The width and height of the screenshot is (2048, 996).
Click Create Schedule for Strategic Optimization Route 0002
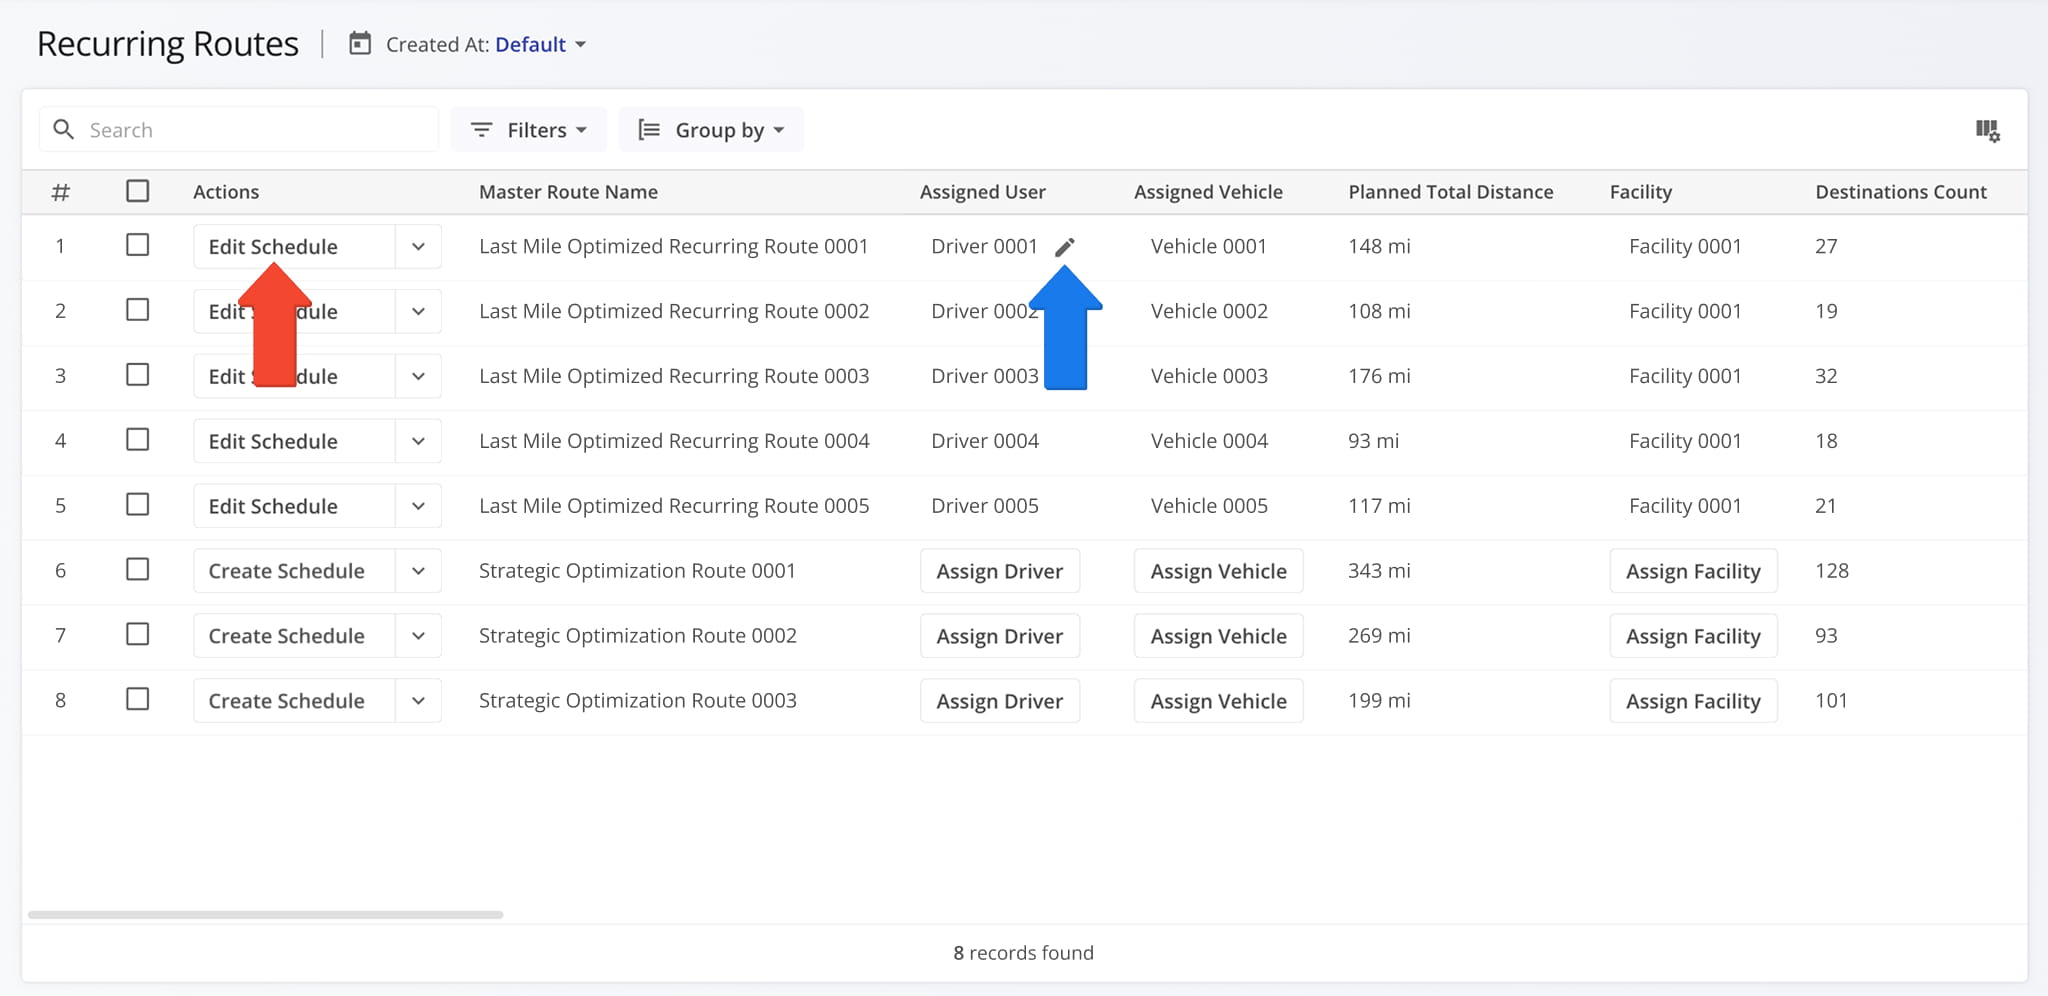coord(286,635)
